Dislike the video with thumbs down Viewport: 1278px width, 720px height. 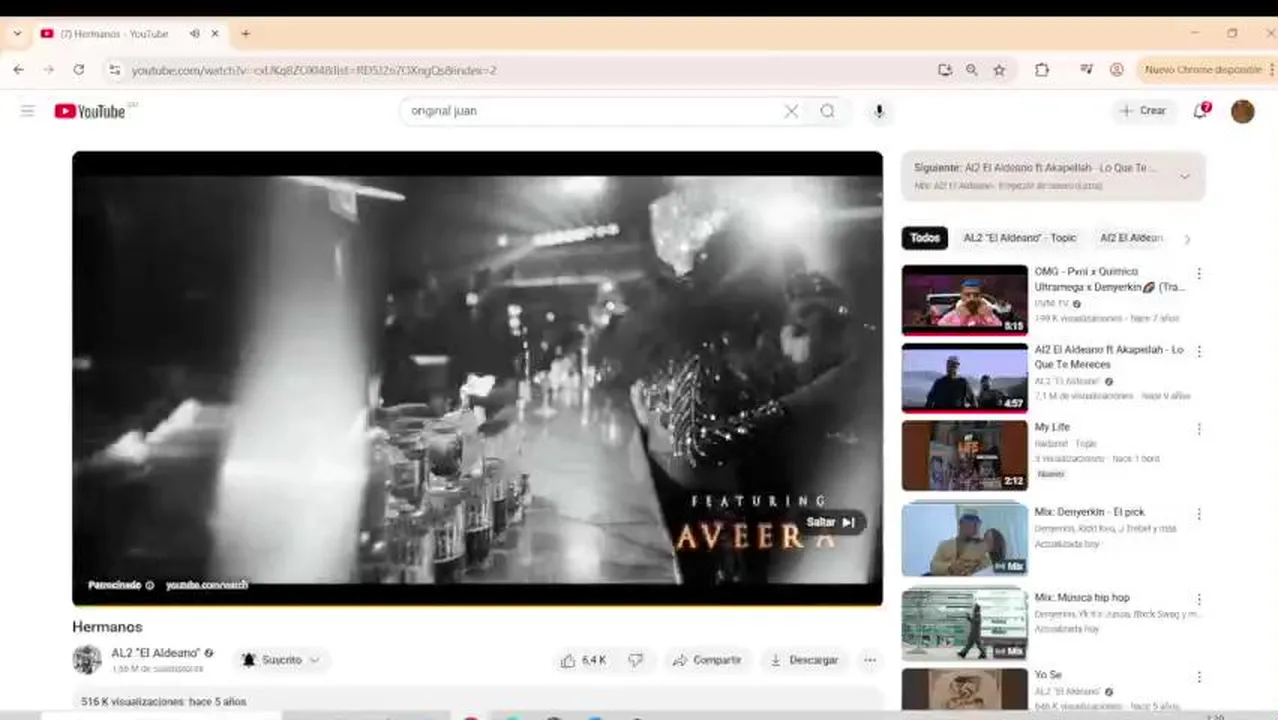[635, 660]
